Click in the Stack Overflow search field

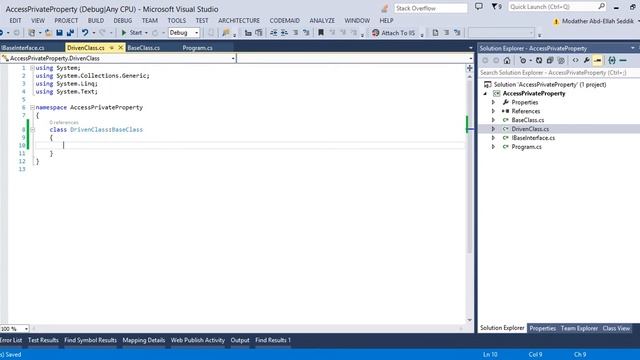[431, 8]
